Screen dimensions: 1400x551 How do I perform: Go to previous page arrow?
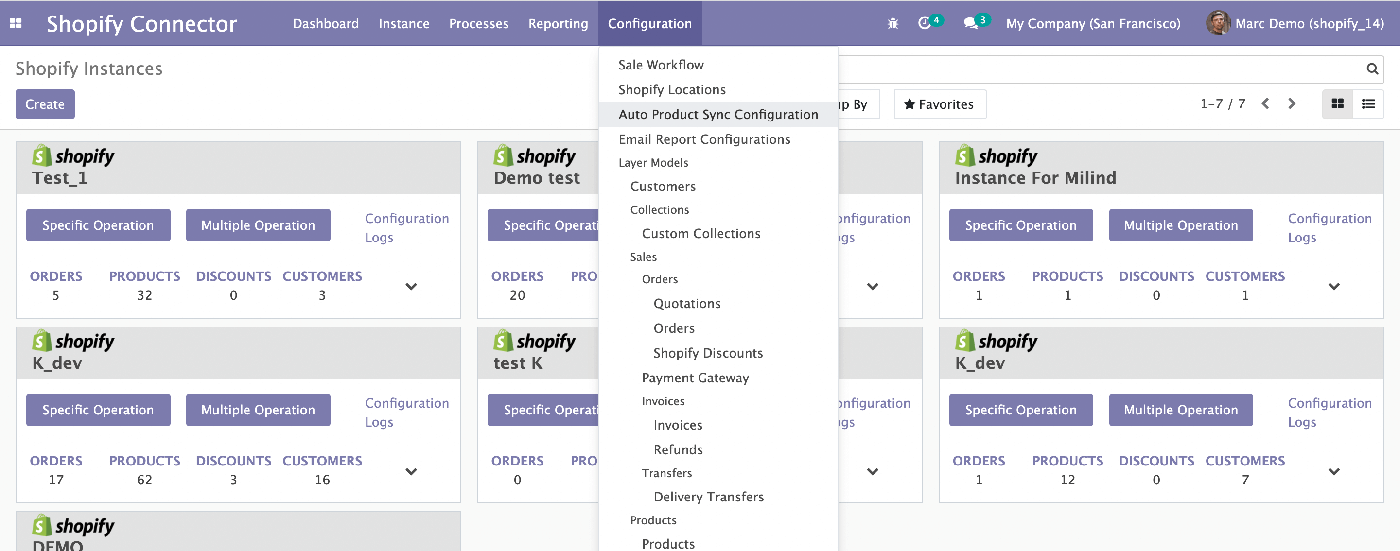pos(1265,104)
